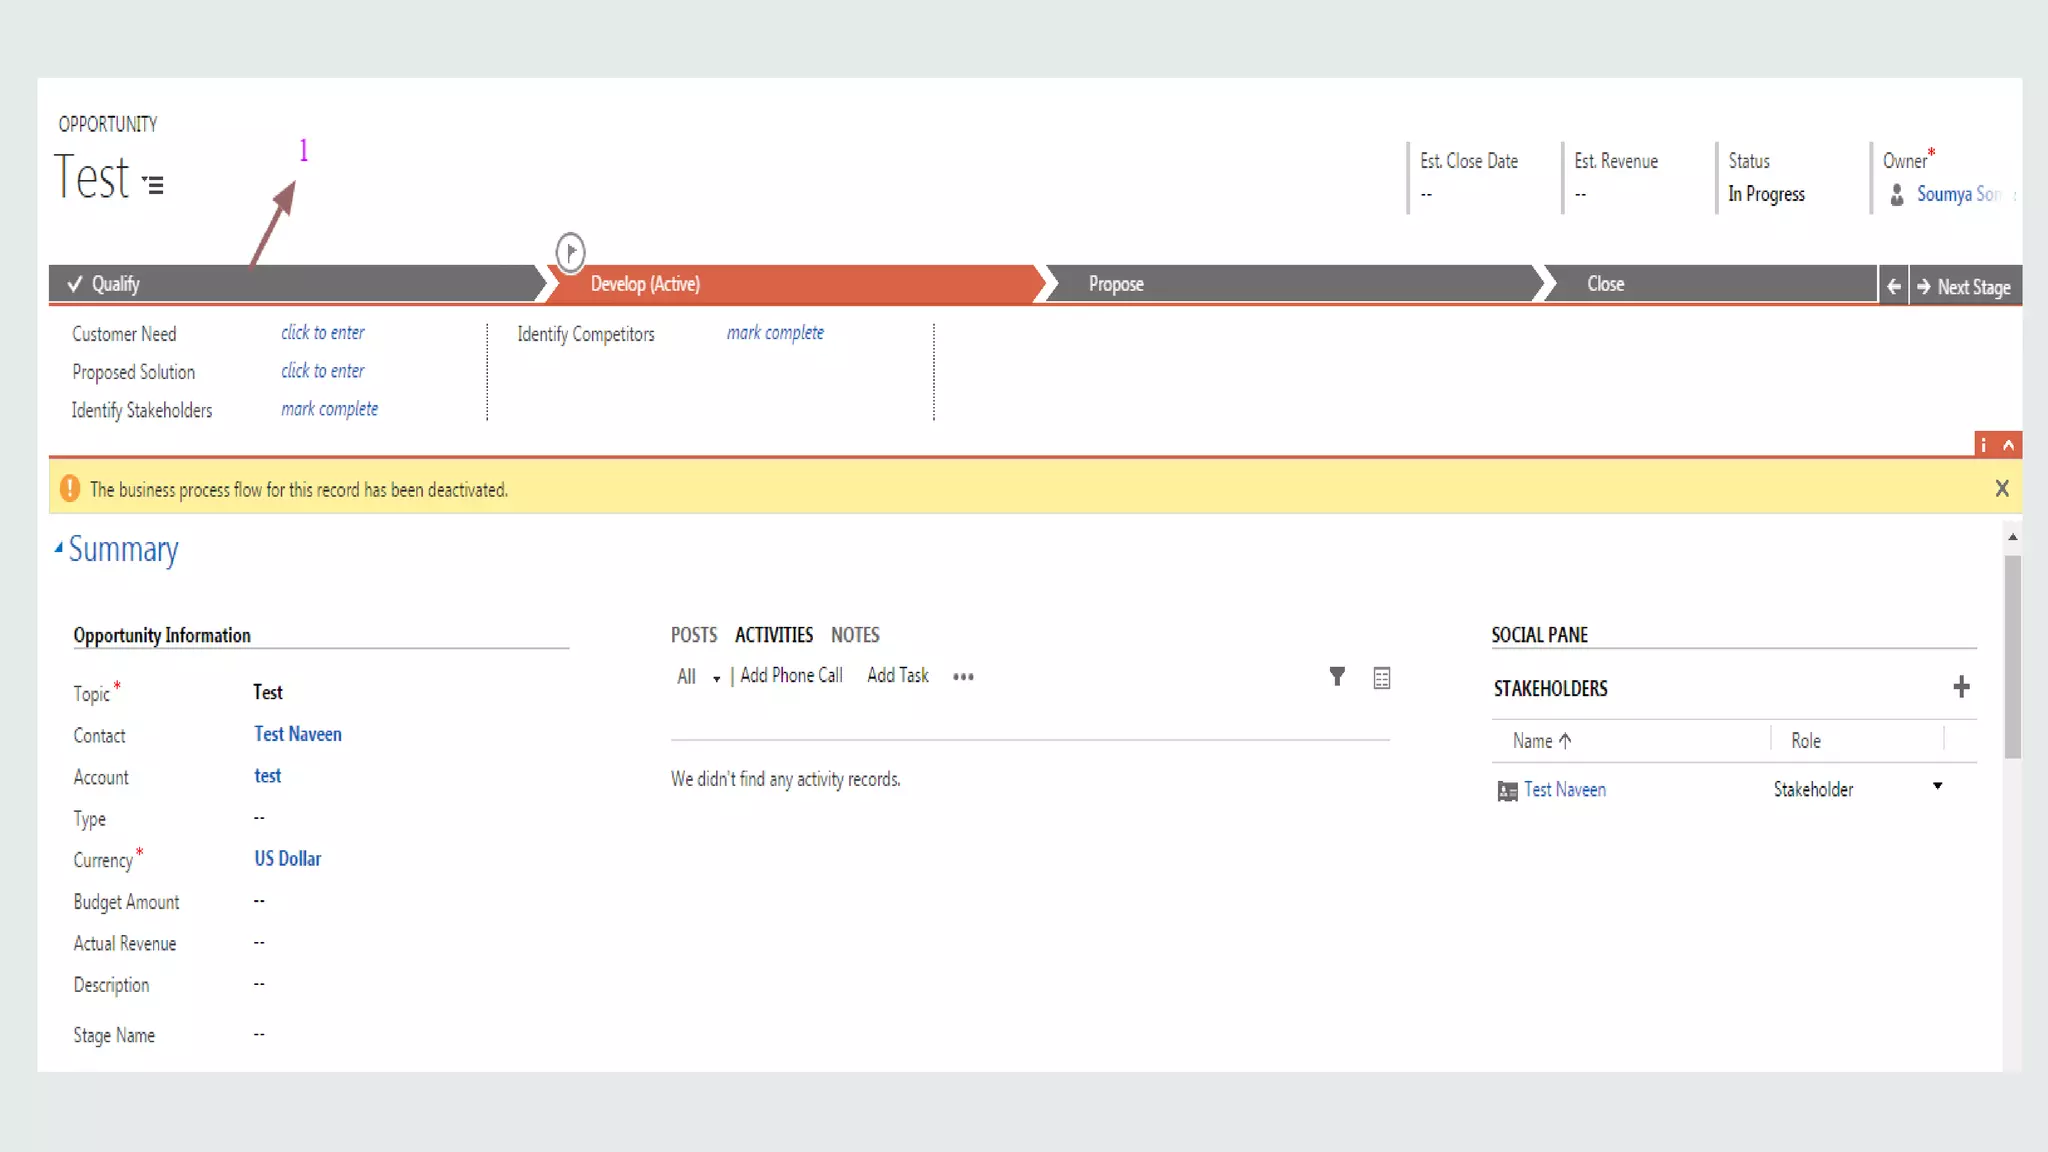This screenshot has height=1152, width=2048.
Task: Add a stakeholder with the plus icon
Action: 1961,687
